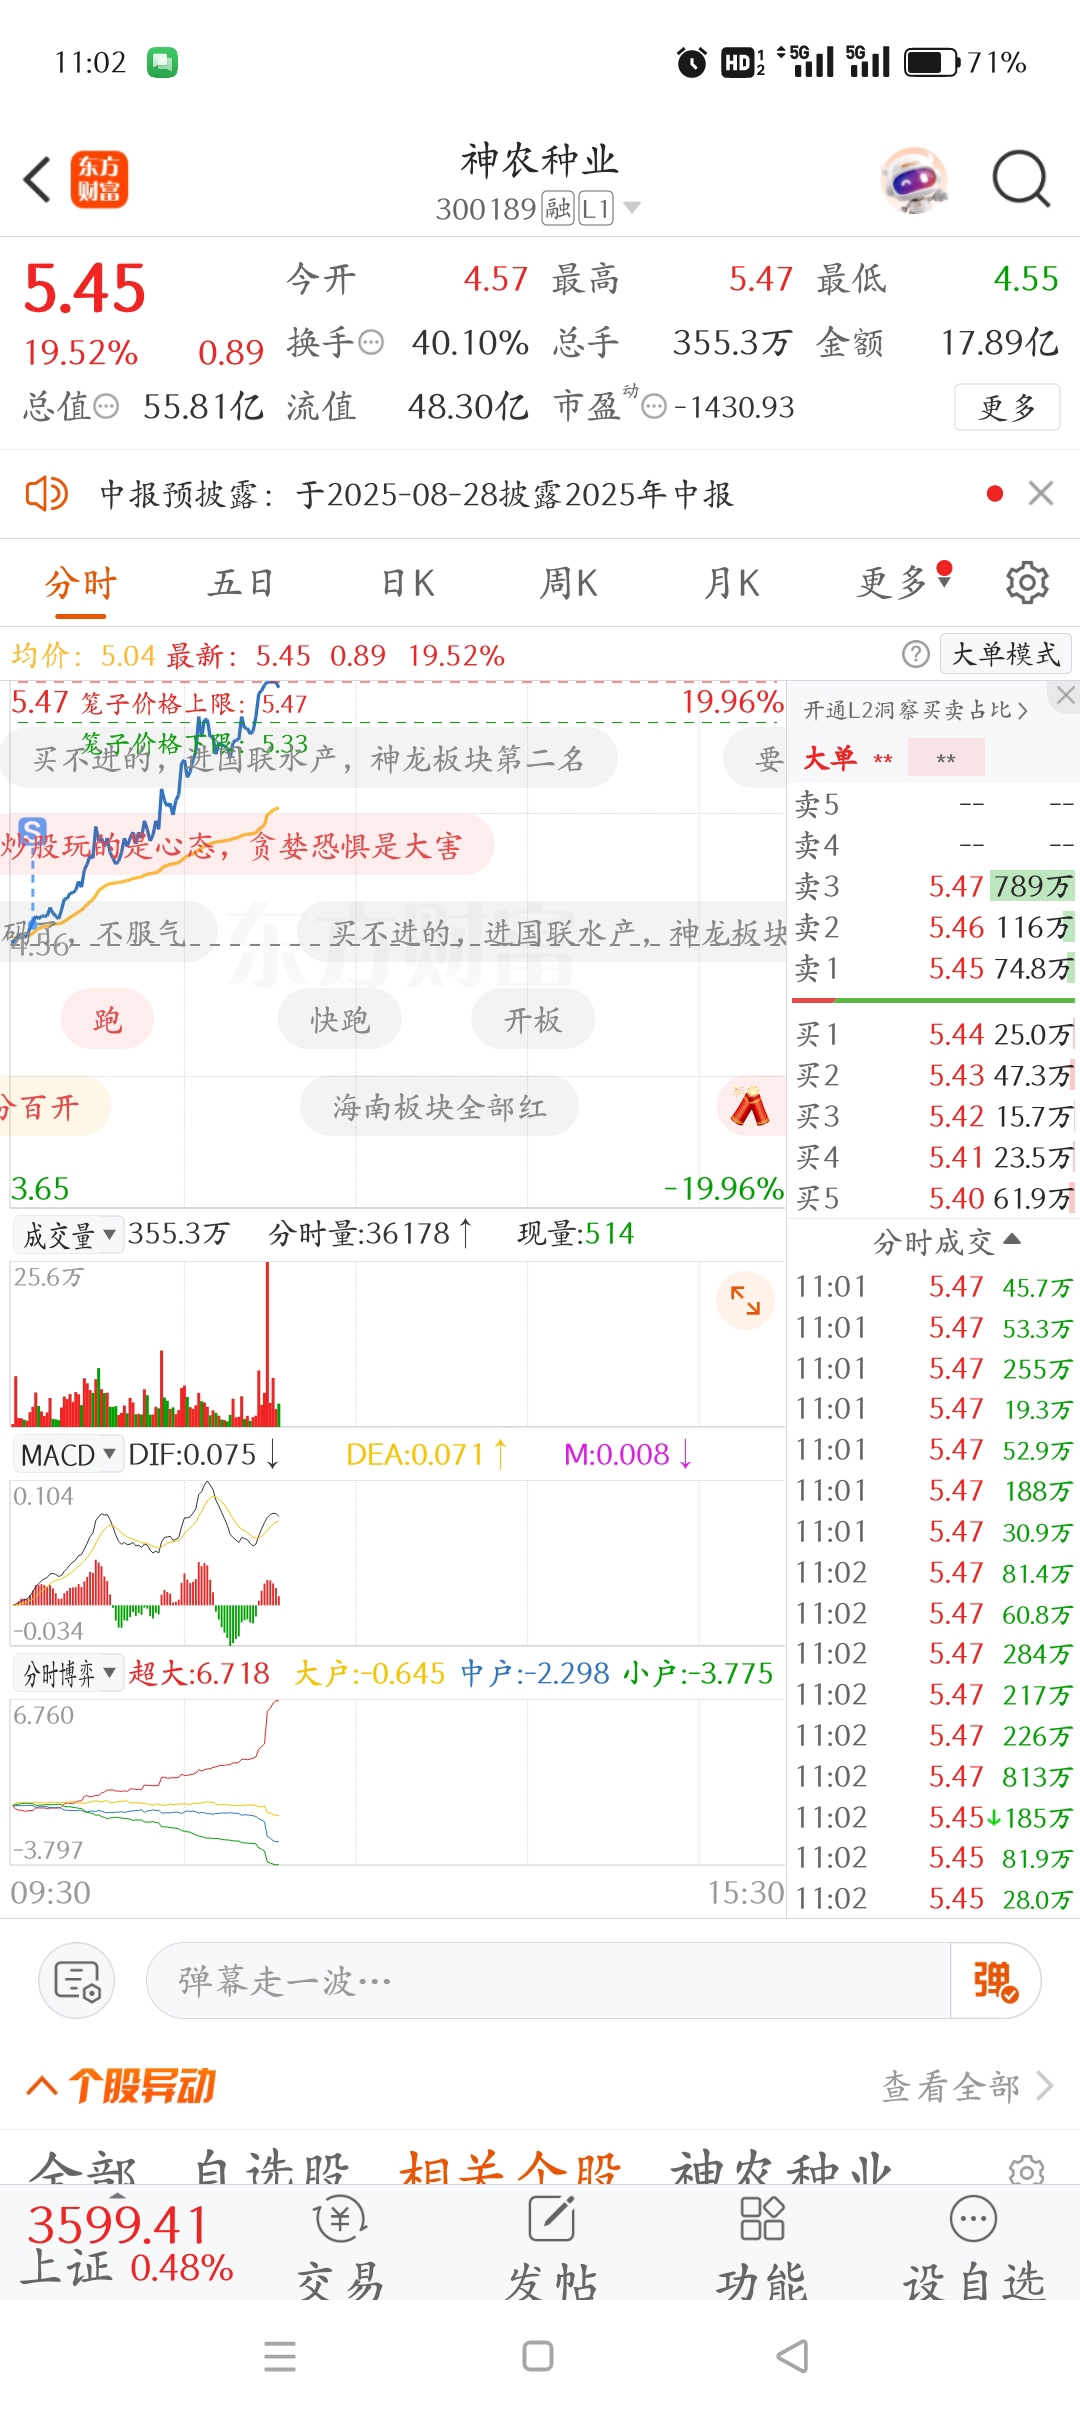1080x2412 pixels.
Task: Switch to 周K chart tab
Action: coord(568,583)
